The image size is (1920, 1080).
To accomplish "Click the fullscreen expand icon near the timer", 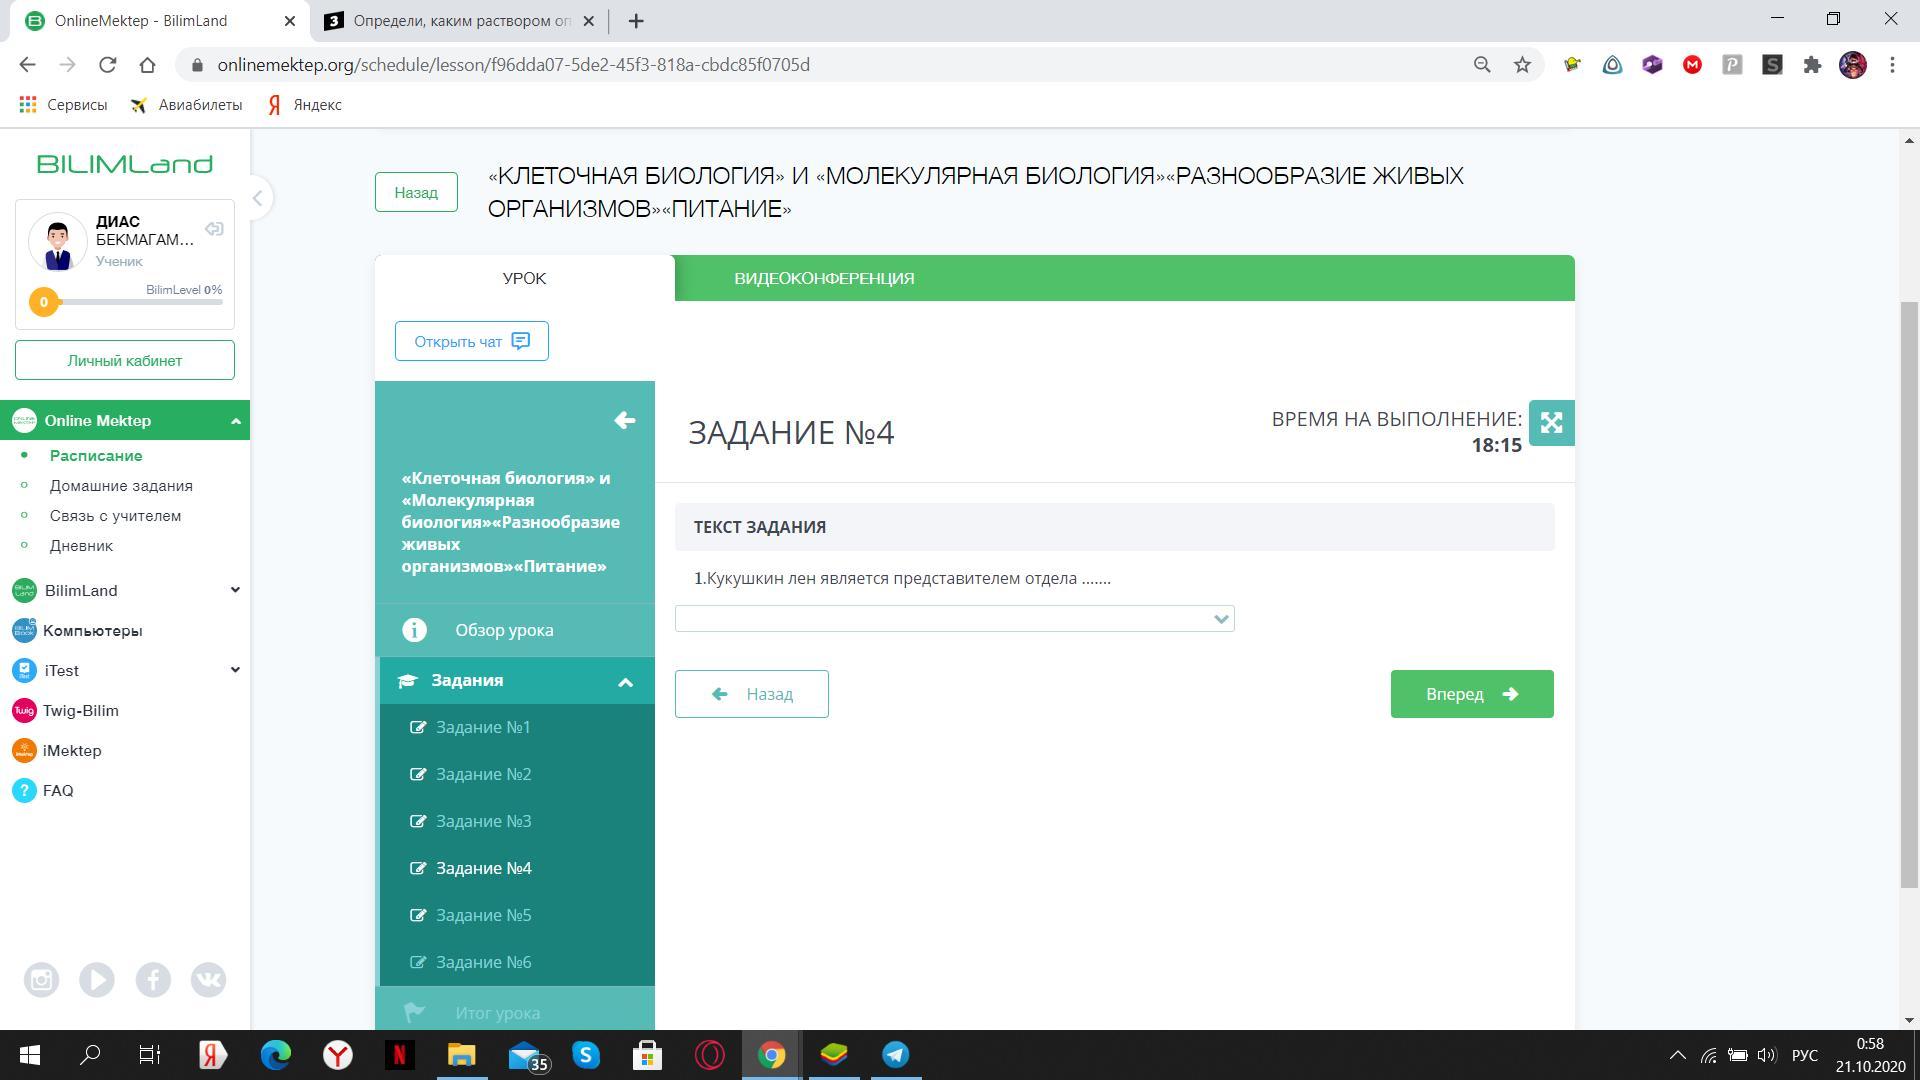I will [x=1551, y=423].
